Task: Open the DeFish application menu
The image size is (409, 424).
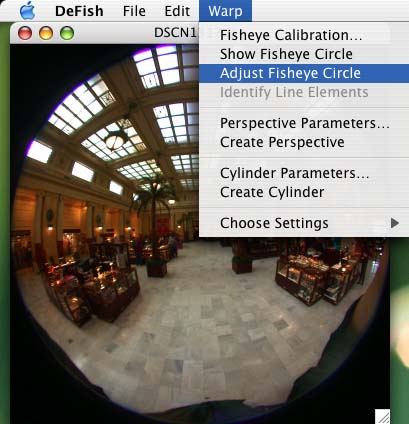Action: [x=79, y=11]
